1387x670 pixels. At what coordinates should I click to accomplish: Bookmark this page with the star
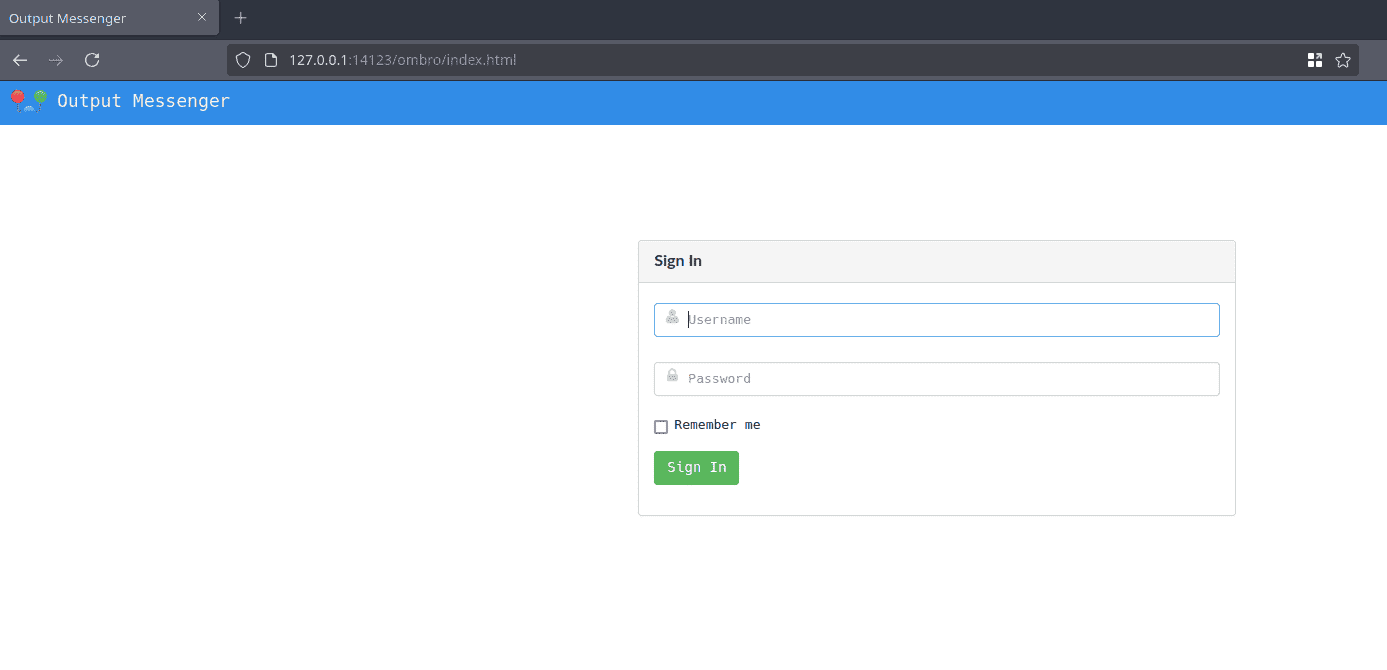[1343, 60]
